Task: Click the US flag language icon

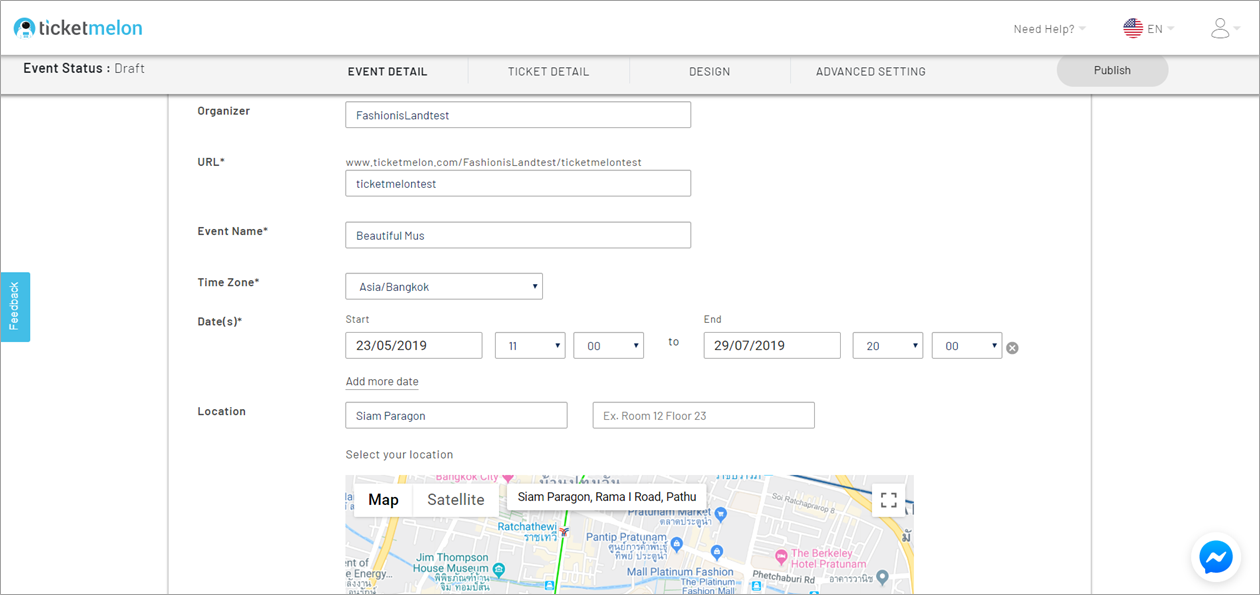Action: (x=1133, y=28)
